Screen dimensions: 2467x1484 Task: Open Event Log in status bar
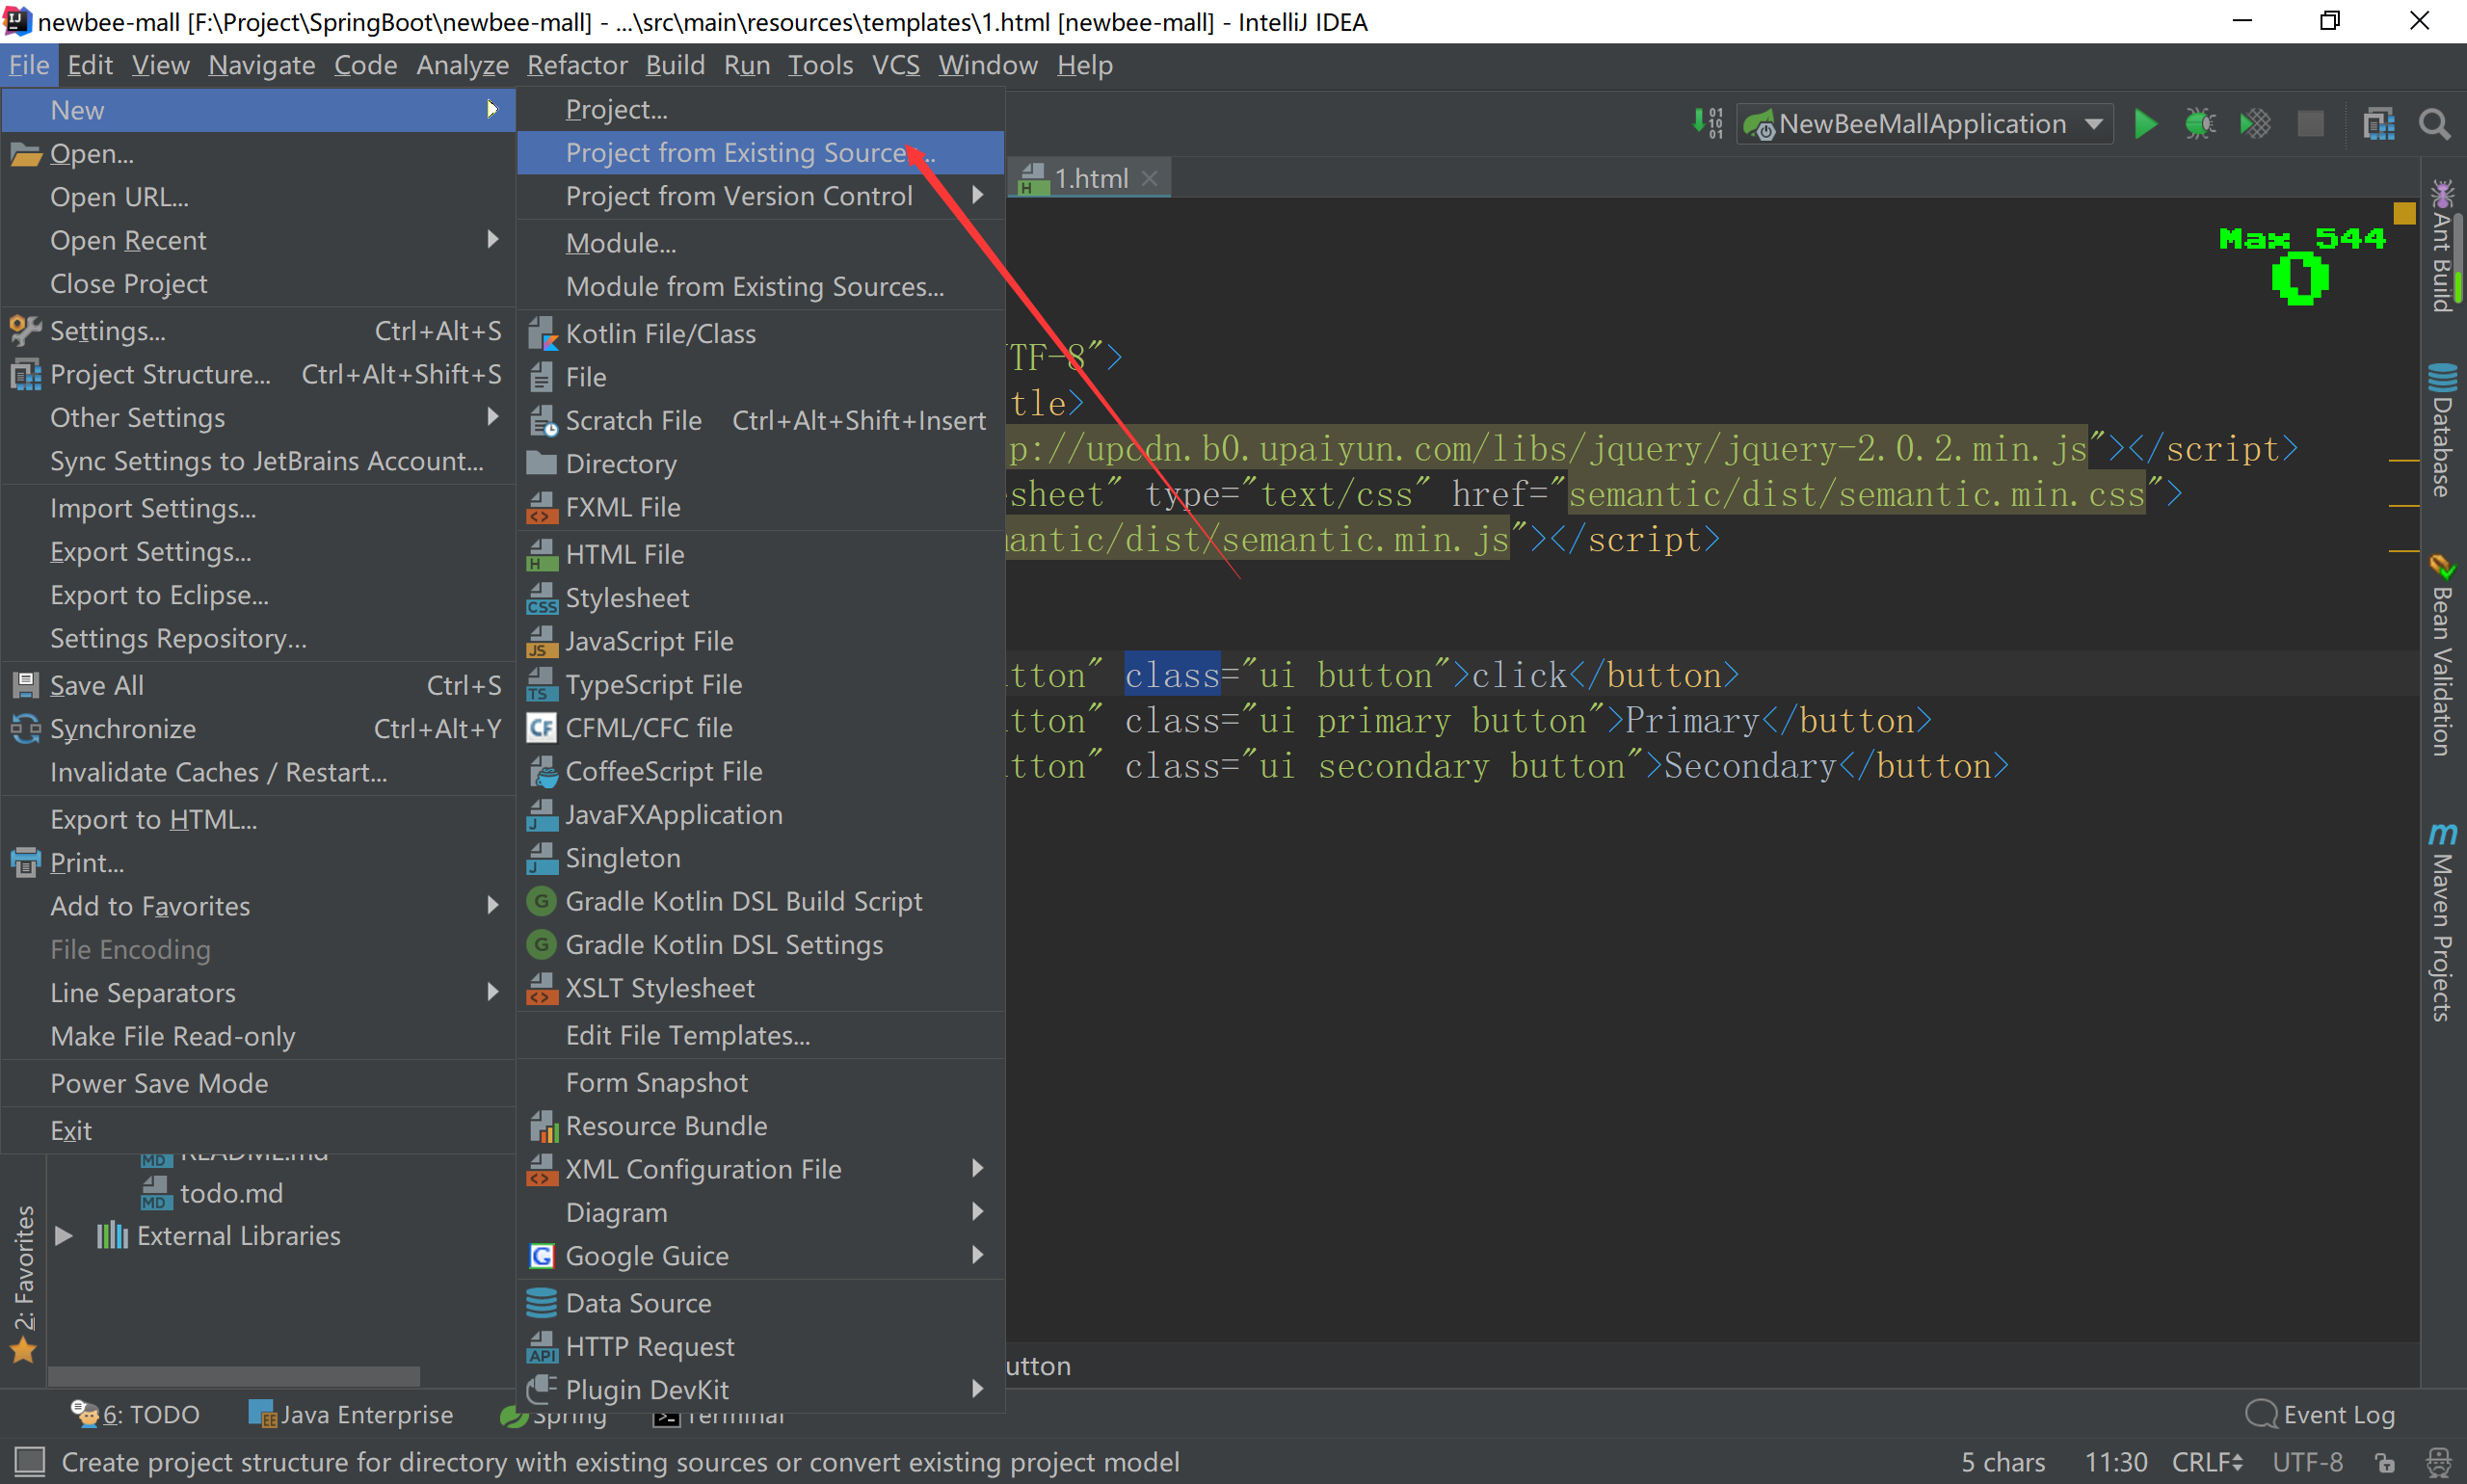click(2322, 1414)
